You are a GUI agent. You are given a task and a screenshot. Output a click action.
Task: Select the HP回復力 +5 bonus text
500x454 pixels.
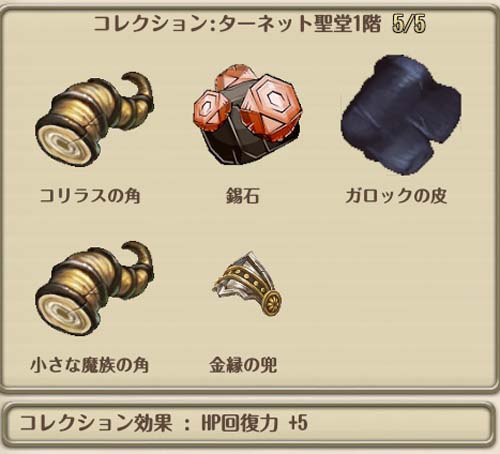click(x=254, y=423)
